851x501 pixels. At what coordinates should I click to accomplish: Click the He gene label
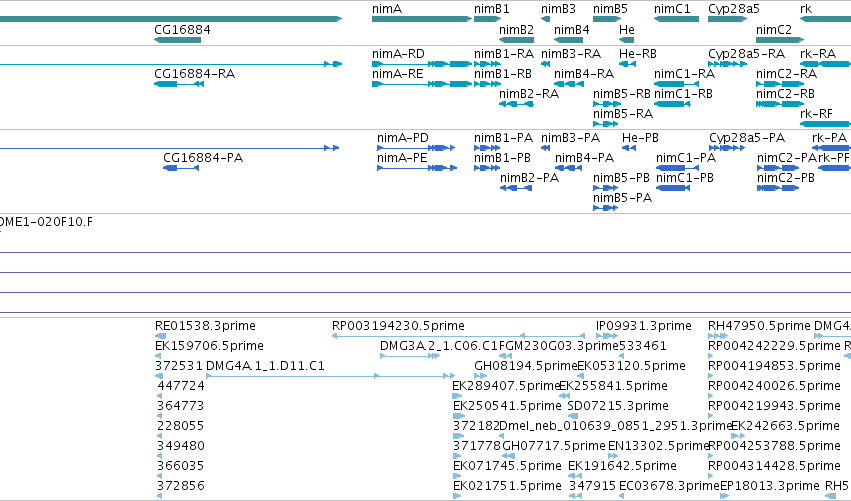pos(626,29)
